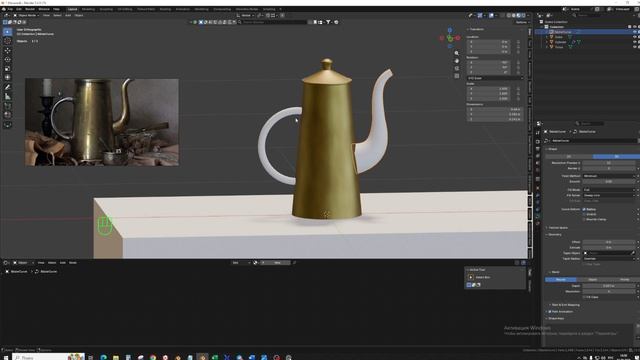Open the Object Data curve properties tab
This screenshot has width=640, height=360.
tap(538, 216)
